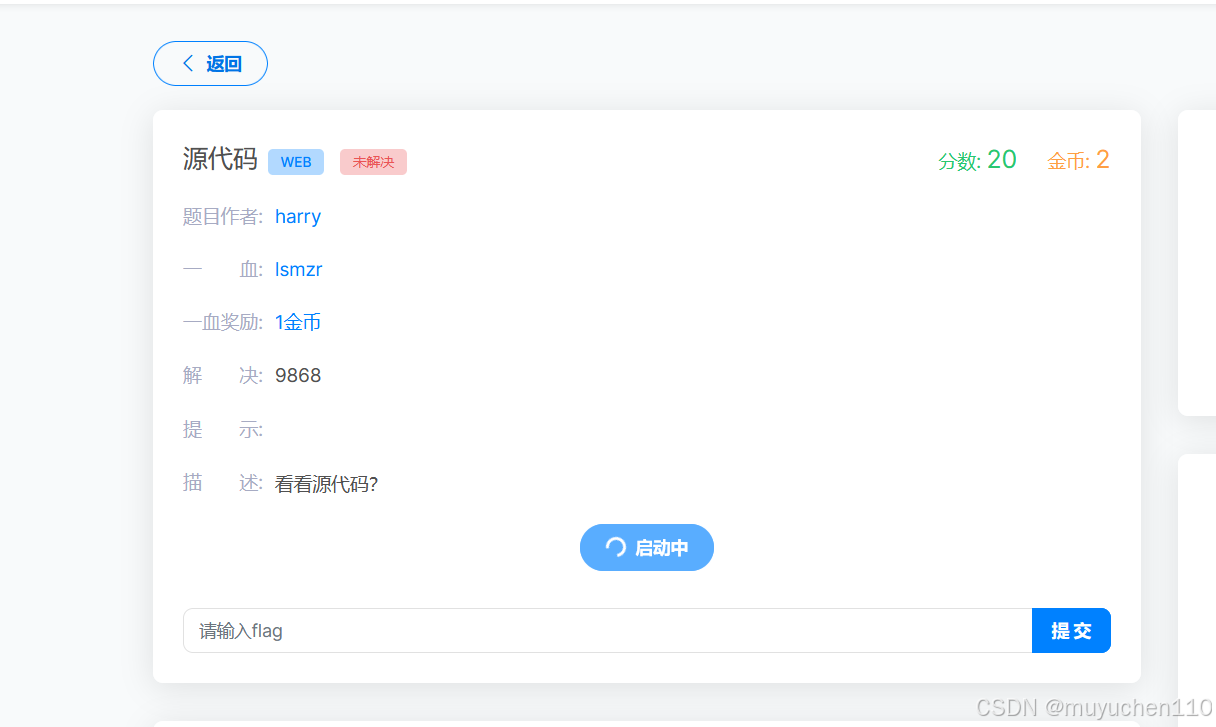Click the description text 看看源代码?
This screenshot has width=1216, height=727.
[x=326, y=485]
